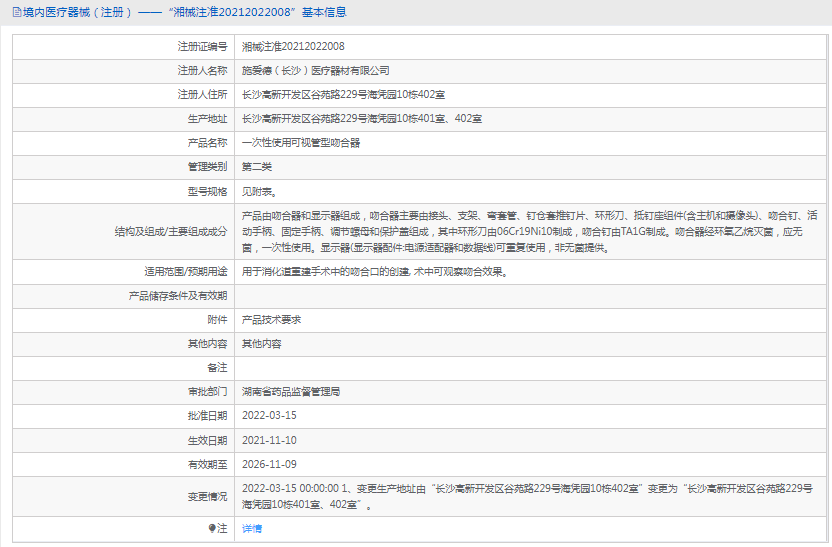Select expiry date 2026-11-09
Image resolution: width=832 pixels, height=547 pixels.
pyautogui.click(x=269, y=464)
